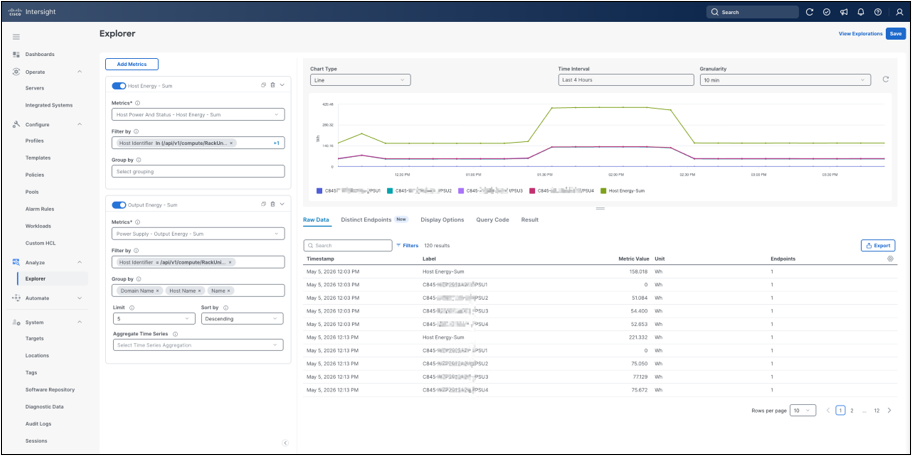Switch to the Query Code tab

pyautogui.click(x=493, y=220)
